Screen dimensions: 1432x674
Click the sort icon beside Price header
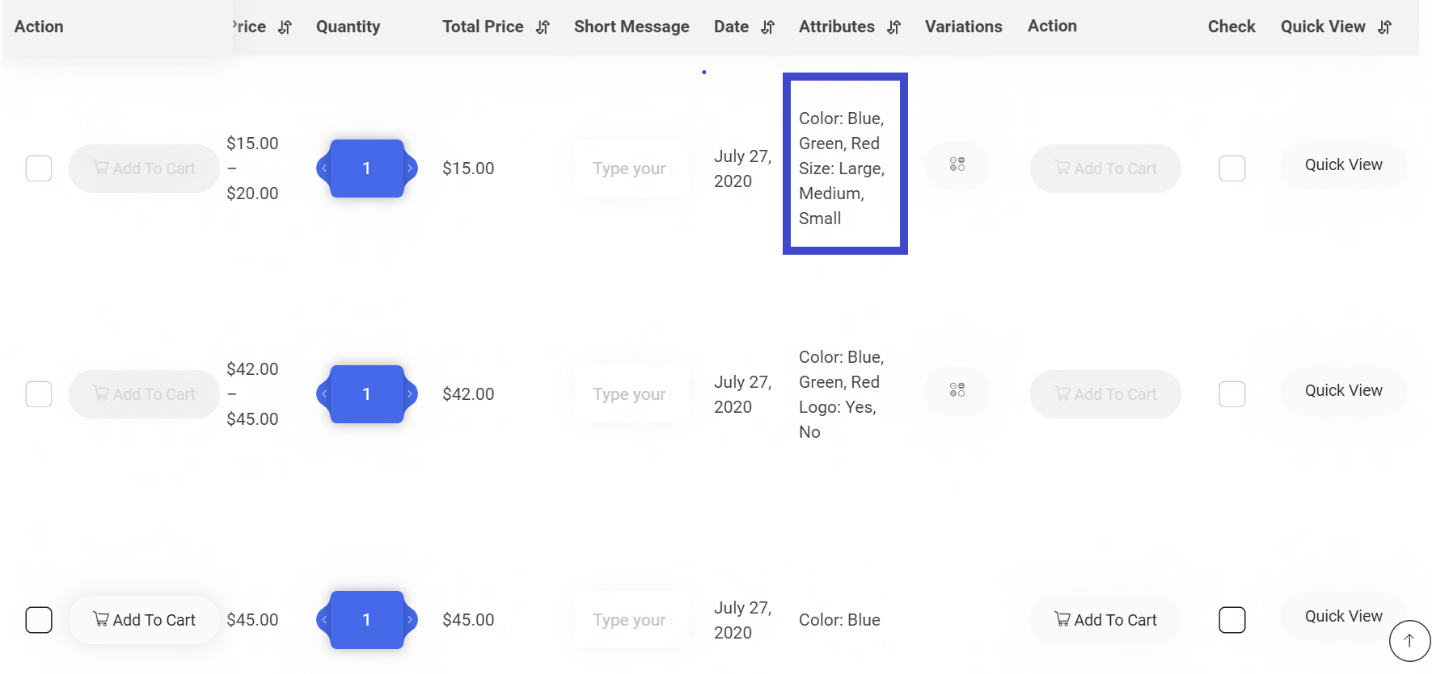tap(285, 27)
